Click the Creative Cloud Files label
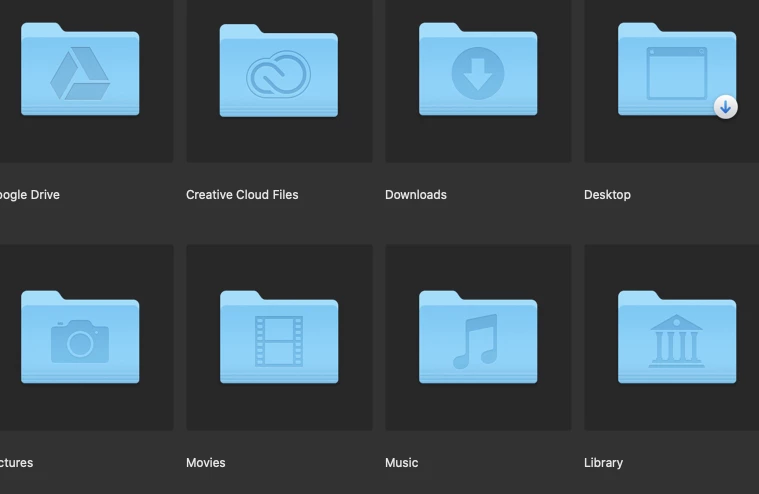The height and width of the screenshot is (494, 759). point(242,195)
